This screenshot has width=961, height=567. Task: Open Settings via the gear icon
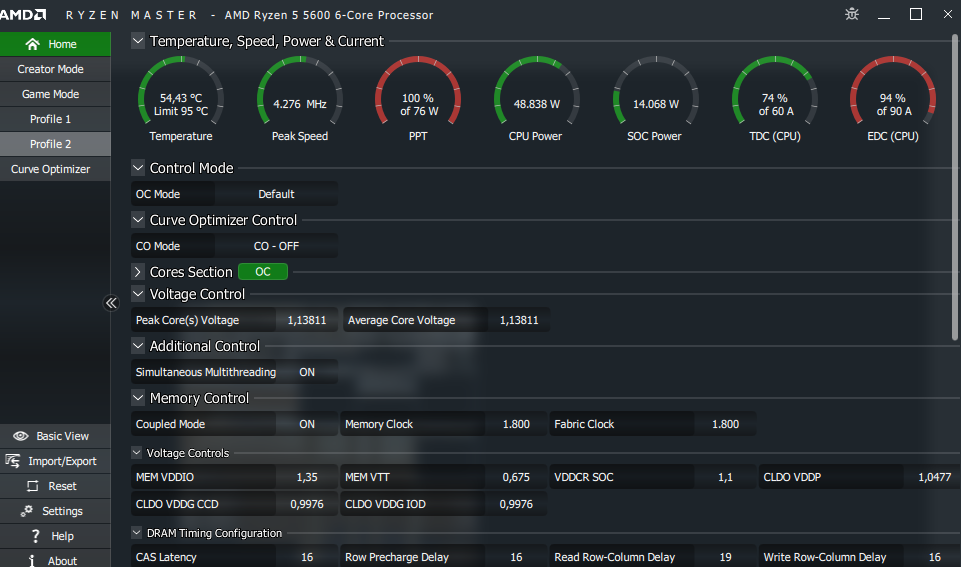coord(22,511)
